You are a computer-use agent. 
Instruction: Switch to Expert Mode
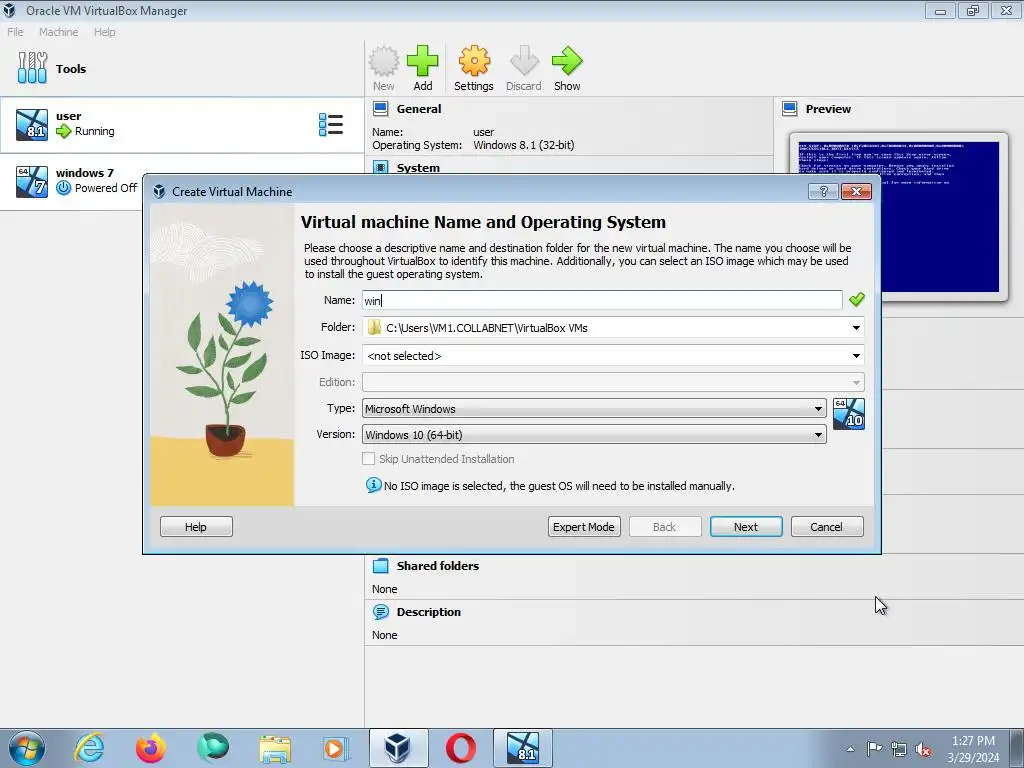[x=584, y=526]
